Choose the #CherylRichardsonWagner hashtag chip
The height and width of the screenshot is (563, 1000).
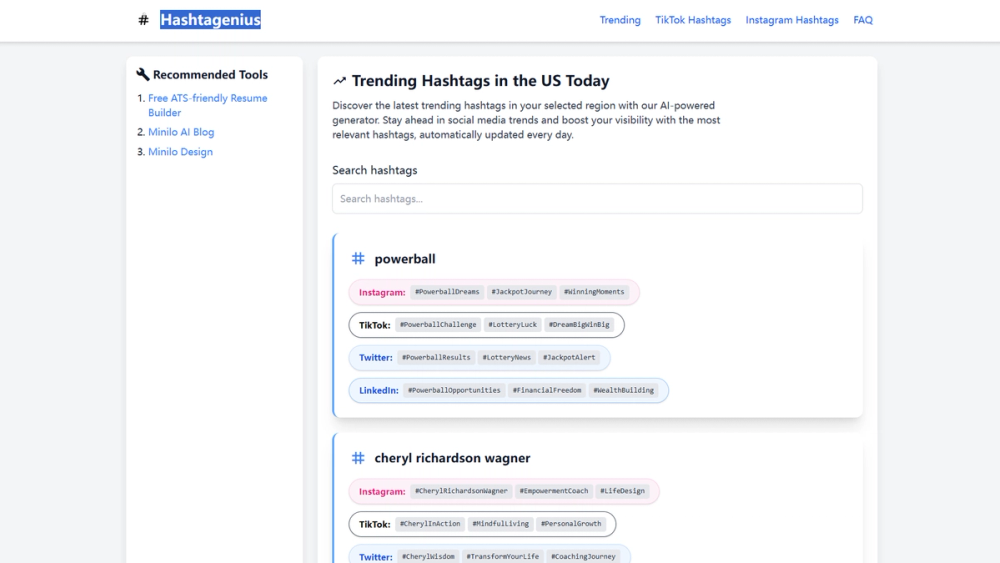[461, 491]
